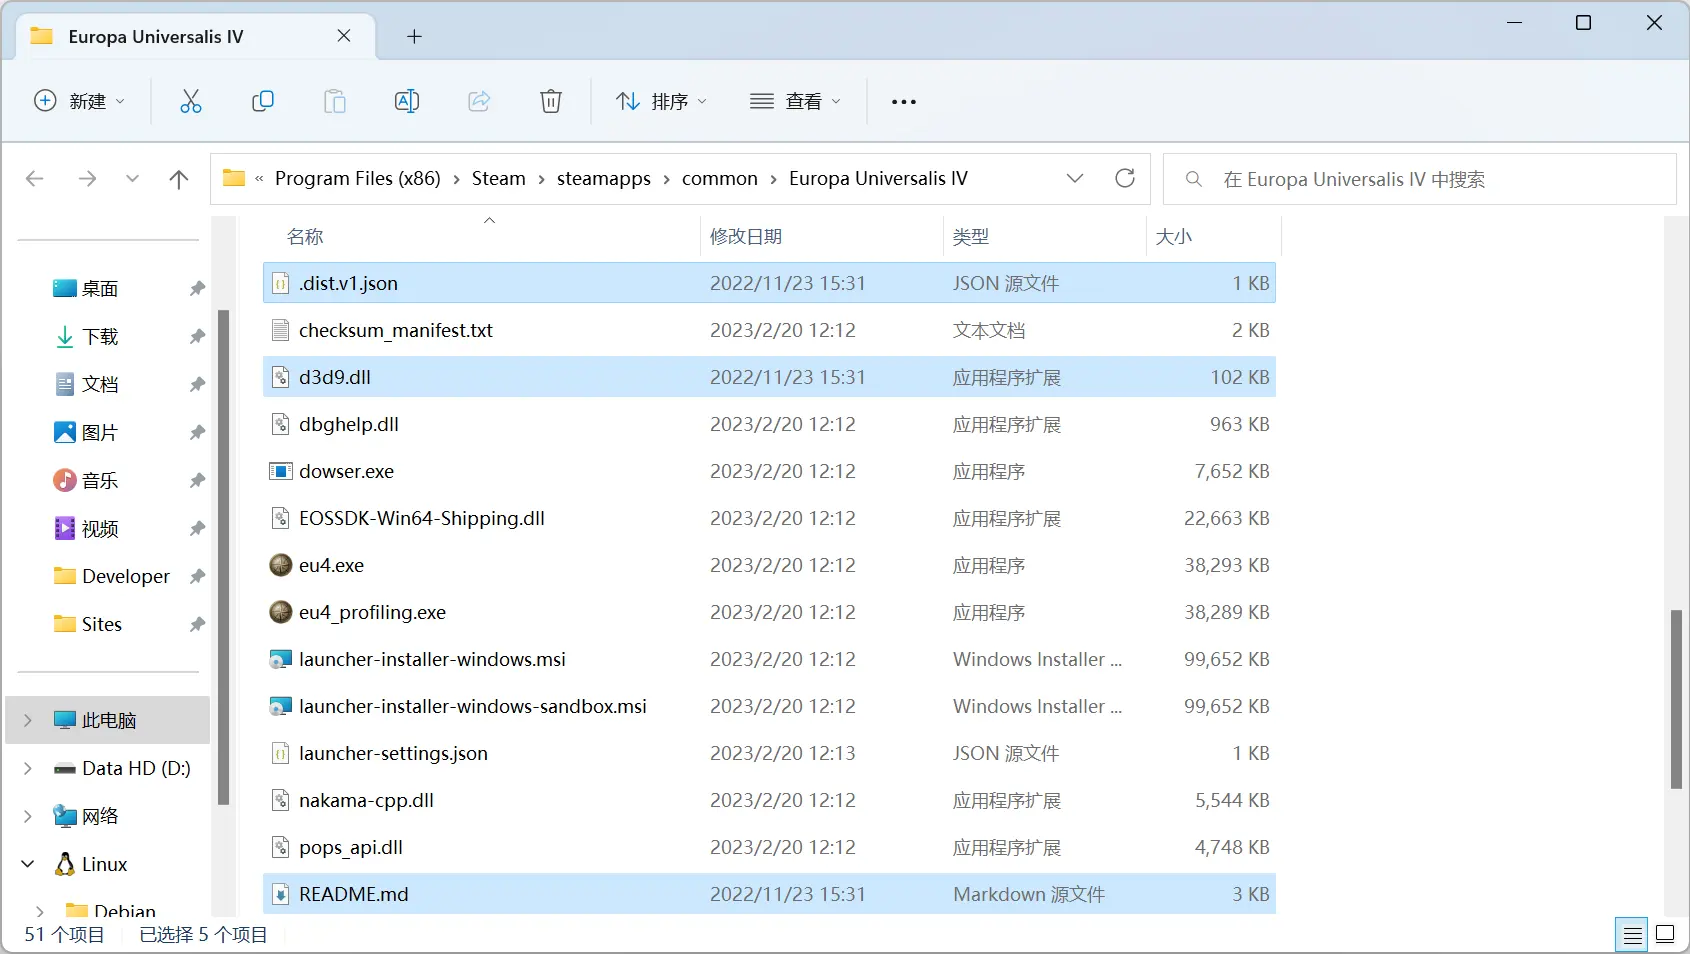Image resolution: width=1690 pixels, height=954 pixels.
Task: Click the Cut scissors icon
Action: (x=190, y=101)
